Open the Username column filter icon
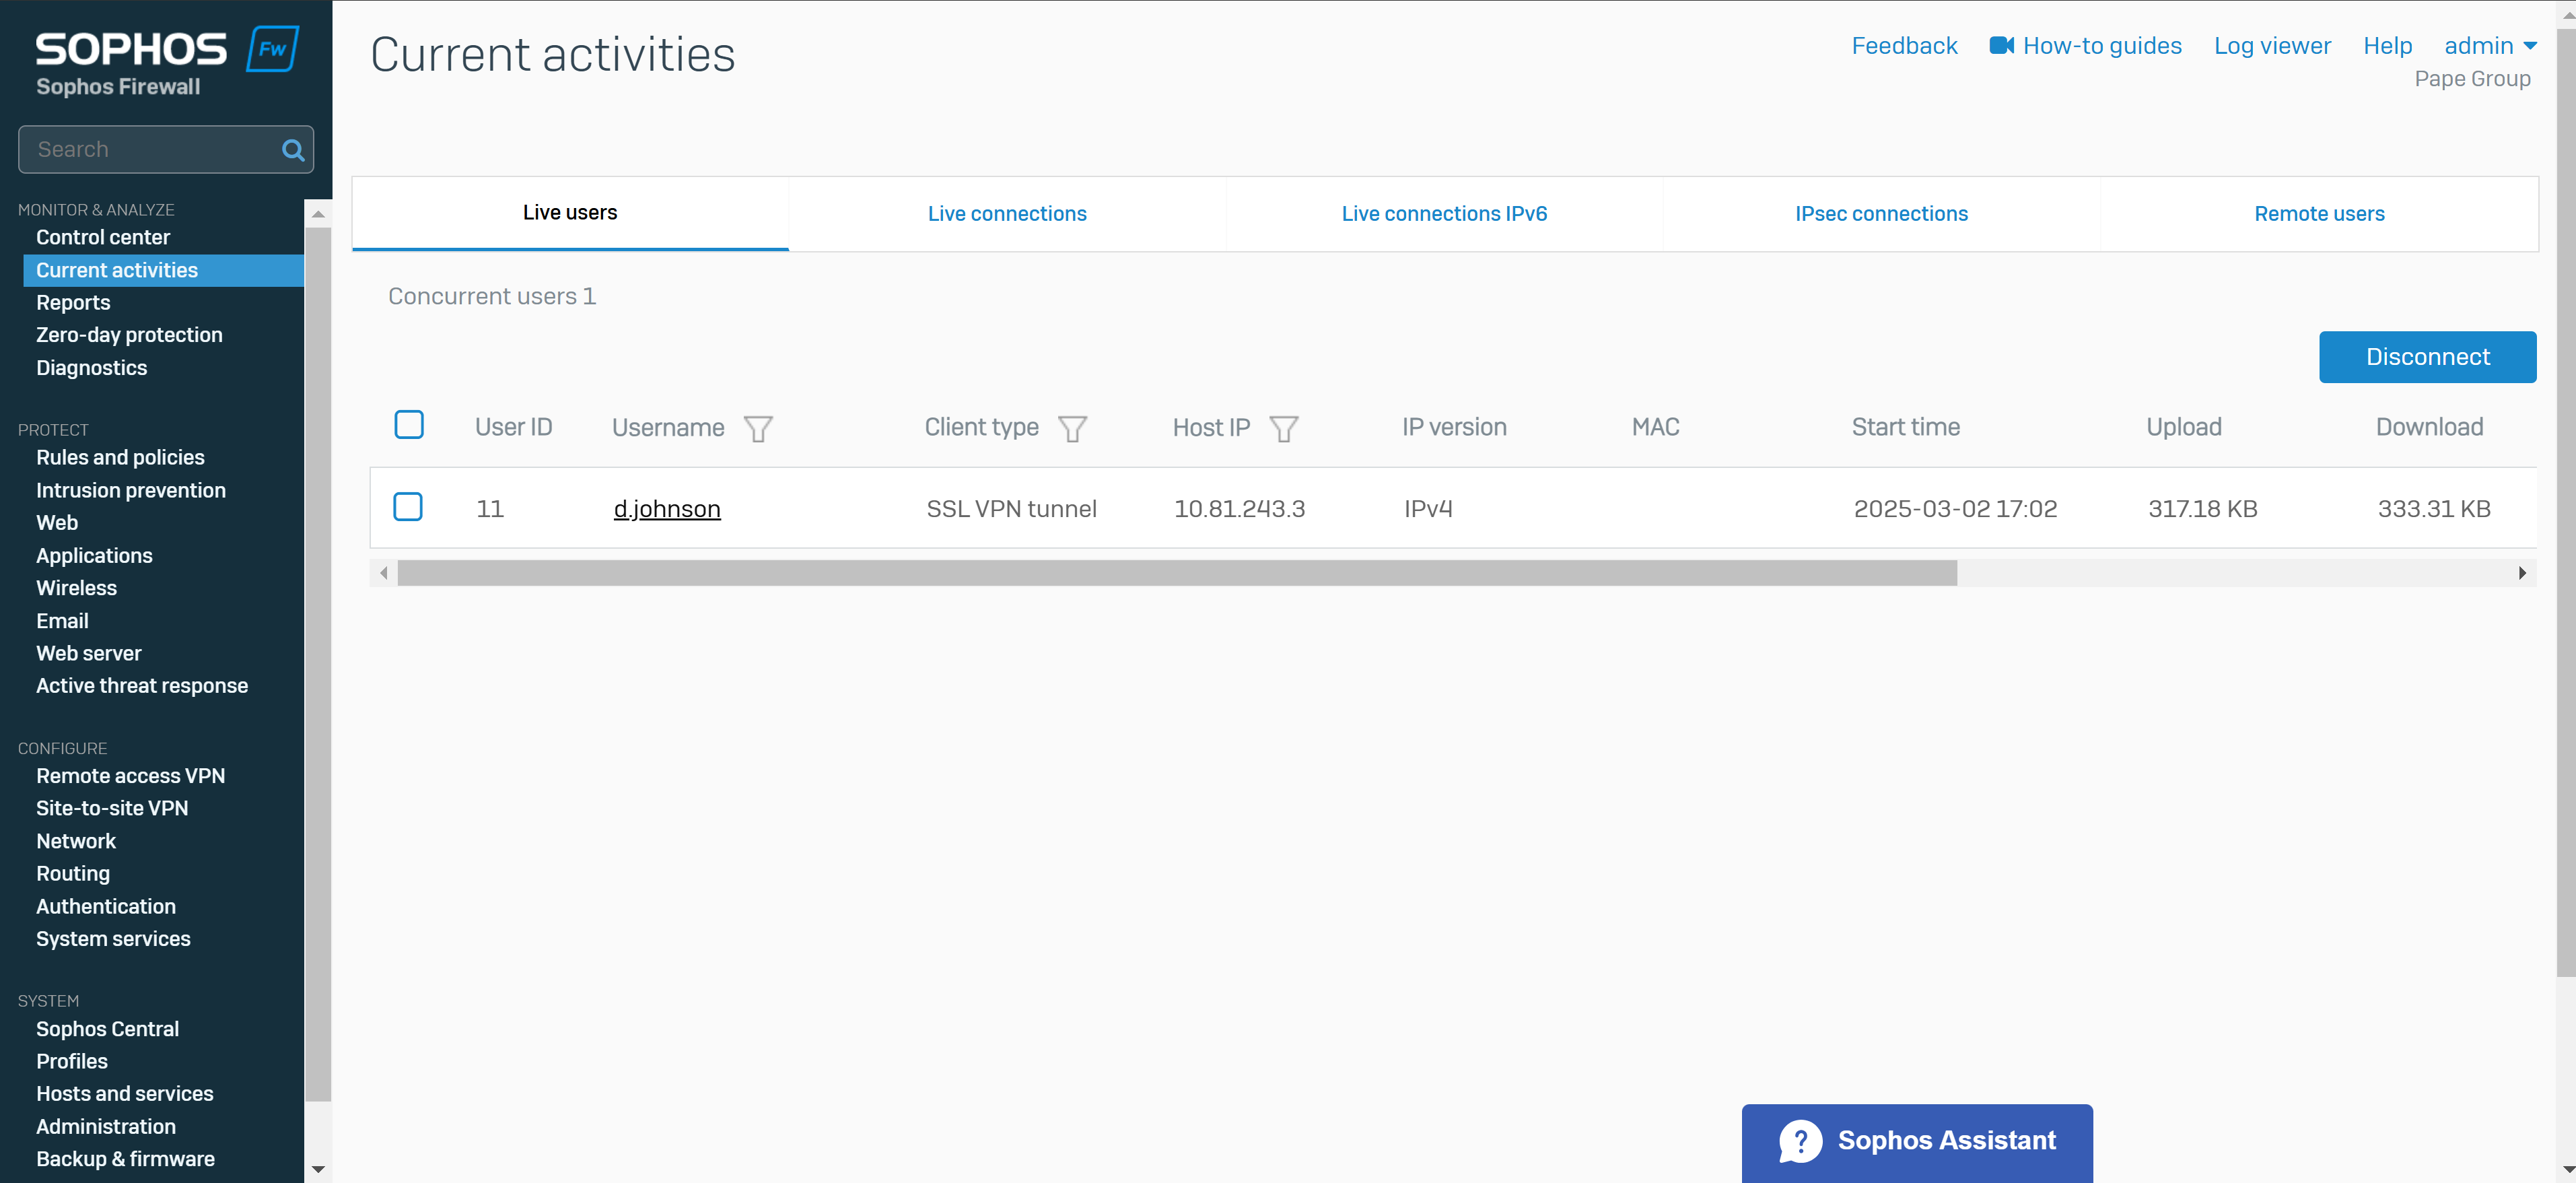 click(x=758, y=428)
